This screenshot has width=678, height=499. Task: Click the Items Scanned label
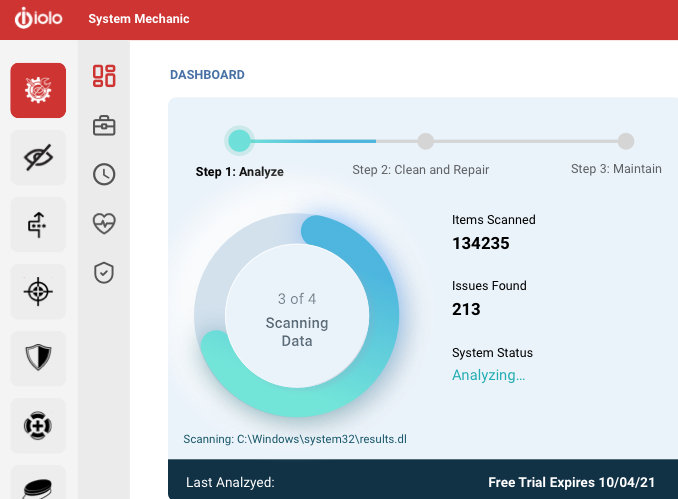coord(494,220)
